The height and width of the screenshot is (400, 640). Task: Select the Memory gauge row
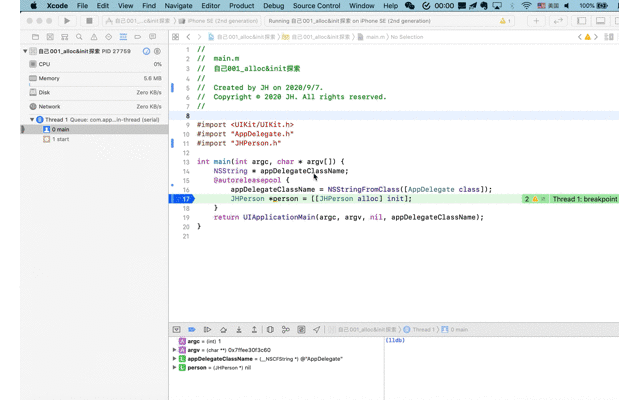click(95, 78)
